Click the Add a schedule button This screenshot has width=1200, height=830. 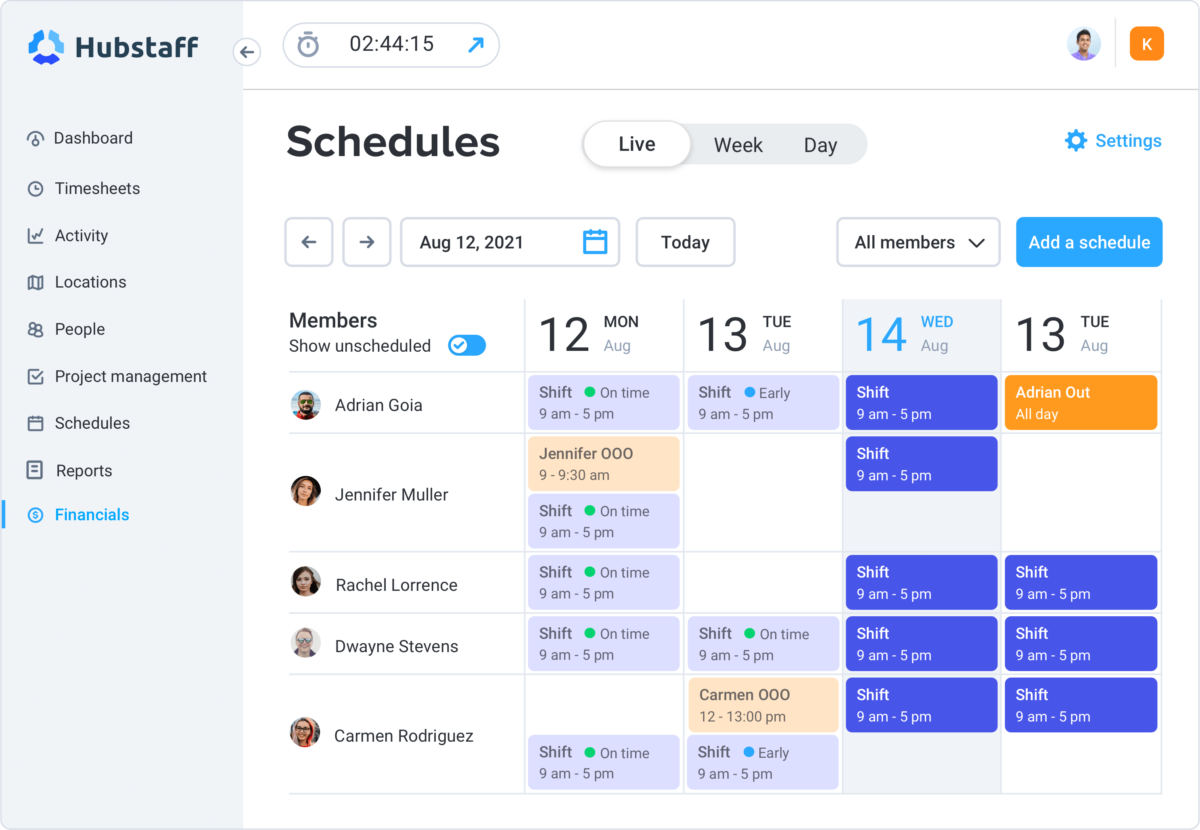click(x=1089, y=242)
